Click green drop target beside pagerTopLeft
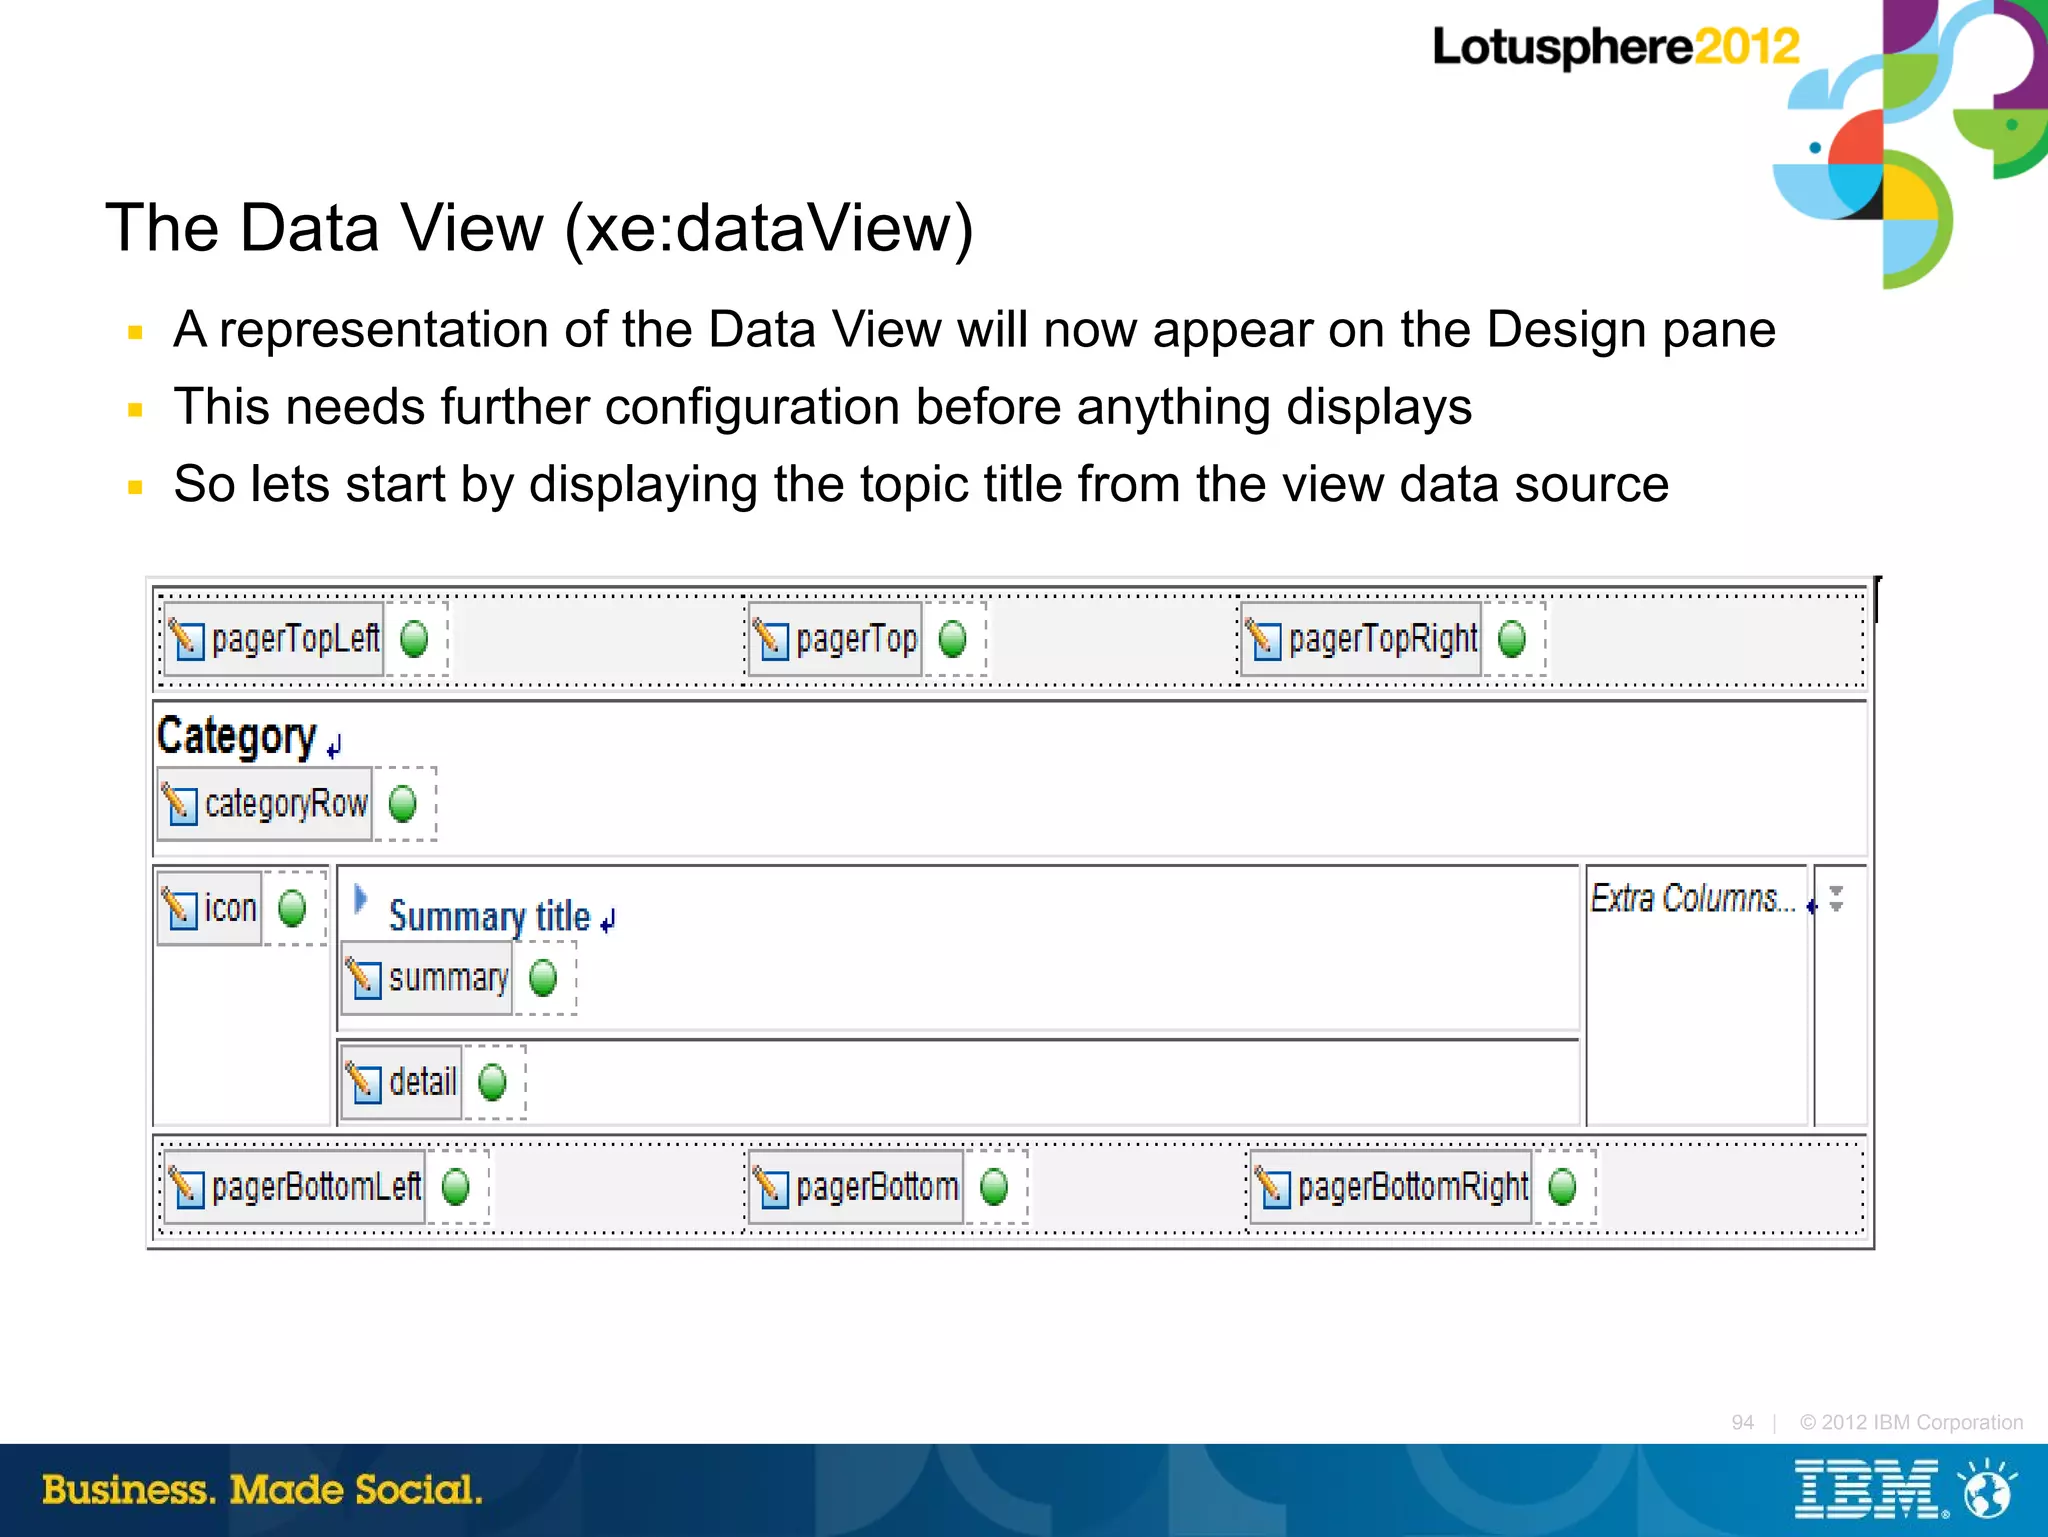Screen dimensions: 2048x1537 pos(414,639)
